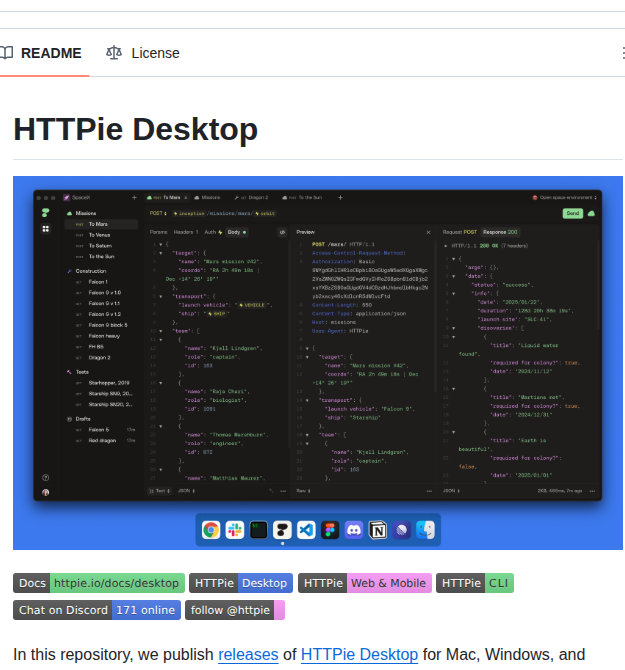Screen dimensions: 625x670
Task: Click HTTPie app icon in the screenshot's dock
Action: (x=282, y=530)
